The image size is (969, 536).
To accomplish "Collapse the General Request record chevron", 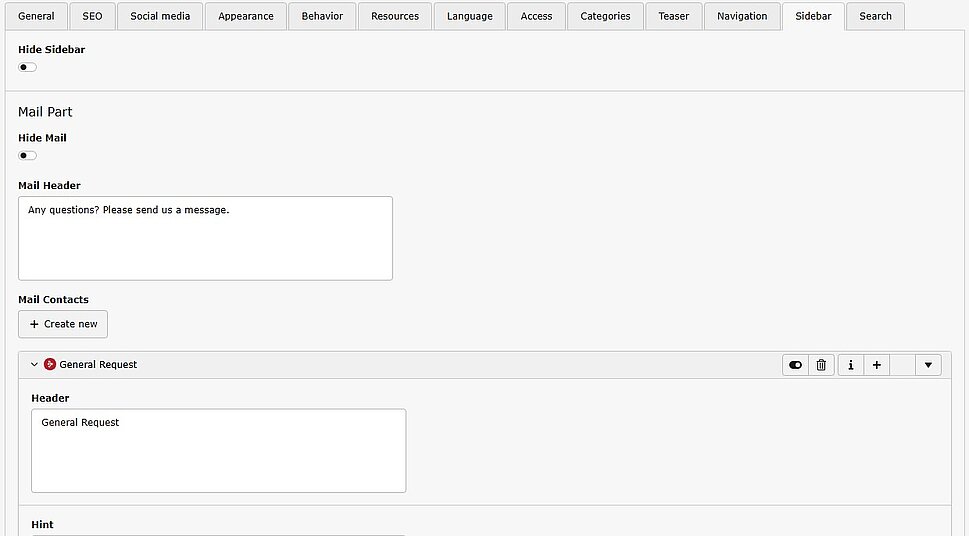I will [x=34, y=365].
